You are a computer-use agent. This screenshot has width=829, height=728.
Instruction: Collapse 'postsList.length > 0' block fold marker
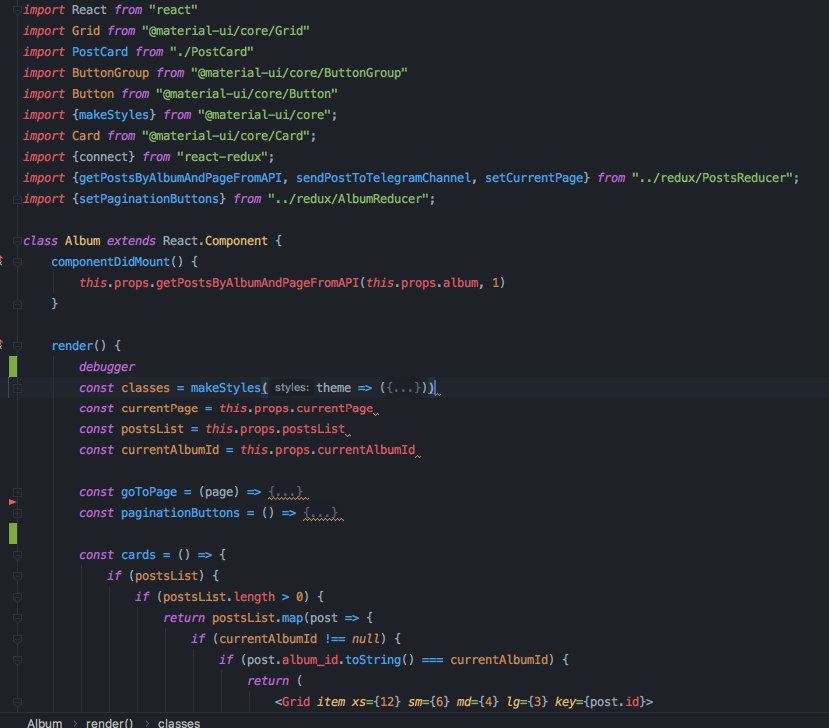point(17,597)
